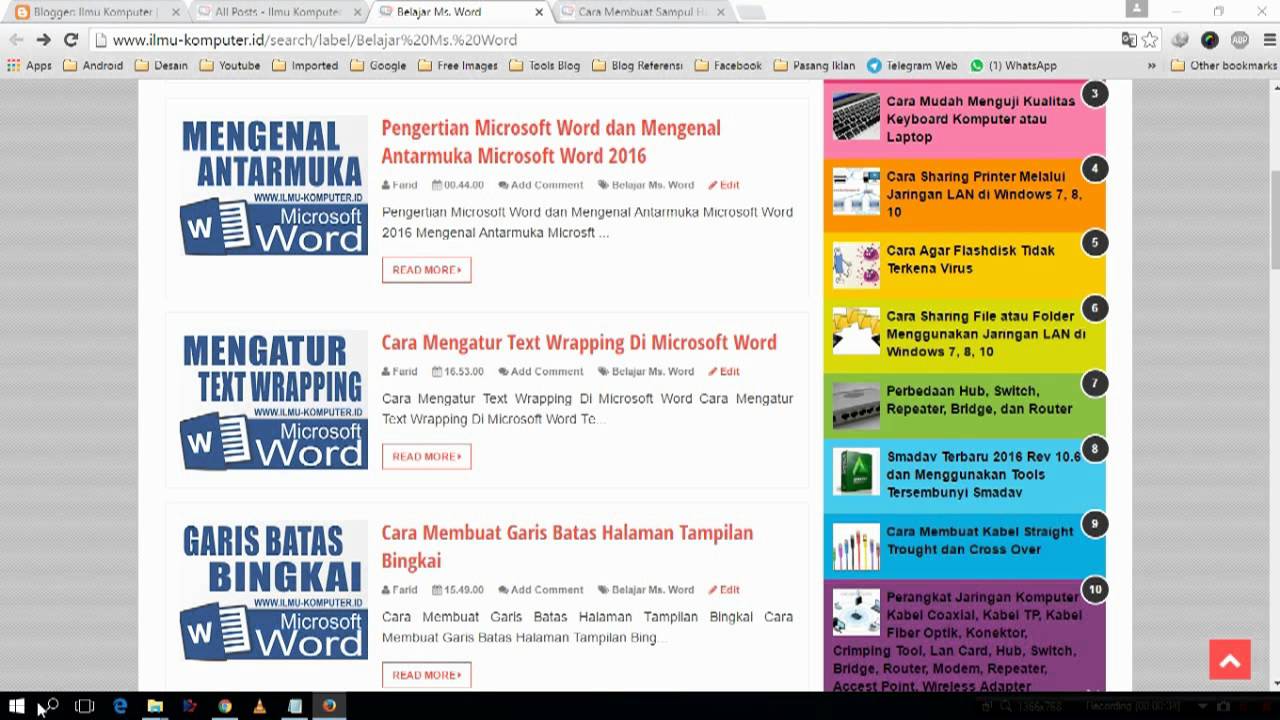Open the Pasang Iklan bookmarks folder
Viewport: 1280px width, 720px height.
(x=814, y=65)
